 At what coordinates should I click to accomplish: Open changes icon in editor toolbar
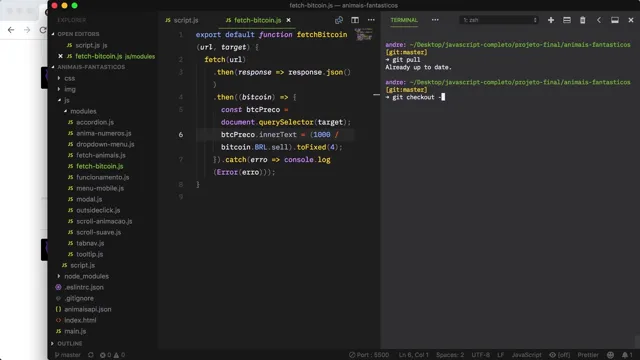tap(339, 20)
